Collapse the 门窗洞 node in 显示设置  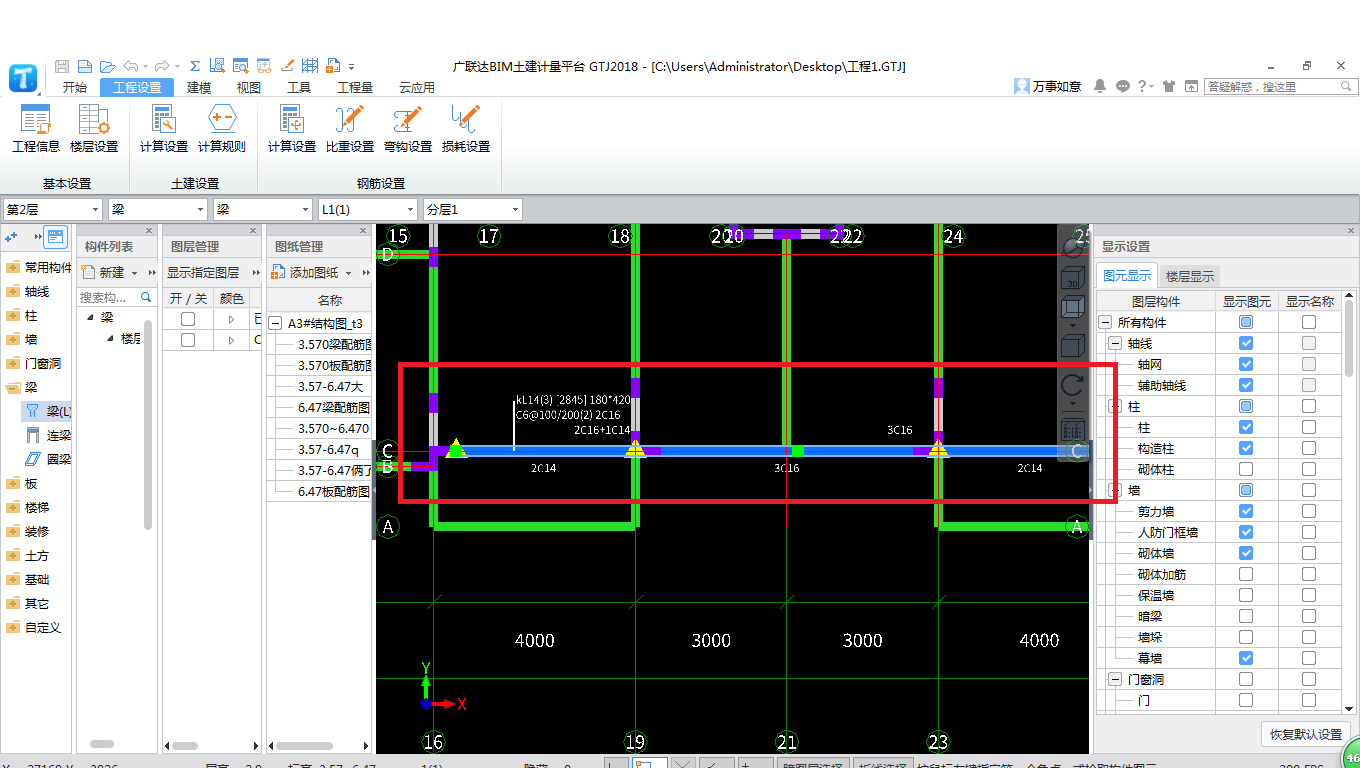(x=1116, y=679)
